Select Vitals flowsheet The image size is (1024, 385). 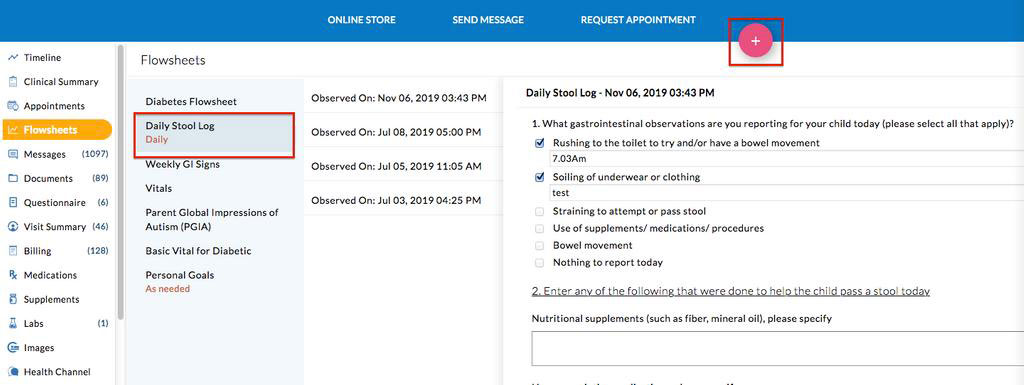point(159,188)
